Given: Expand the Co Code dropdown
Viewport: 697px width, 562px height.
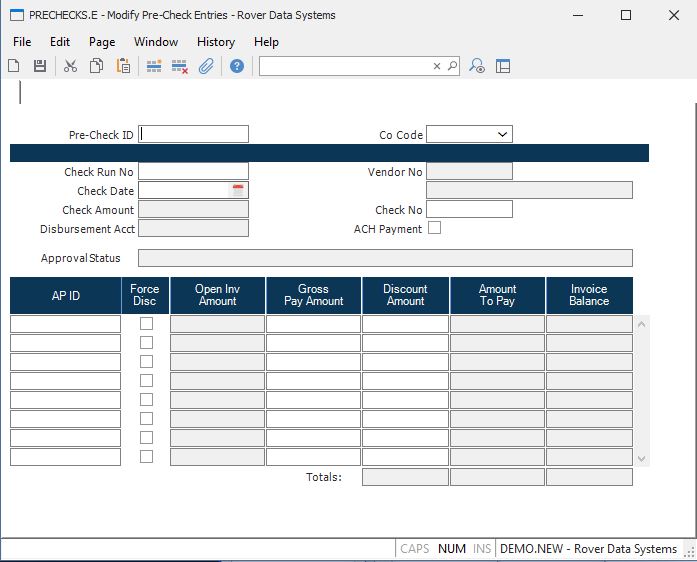Looking at the screenshot, I should (x=502, y=134).
